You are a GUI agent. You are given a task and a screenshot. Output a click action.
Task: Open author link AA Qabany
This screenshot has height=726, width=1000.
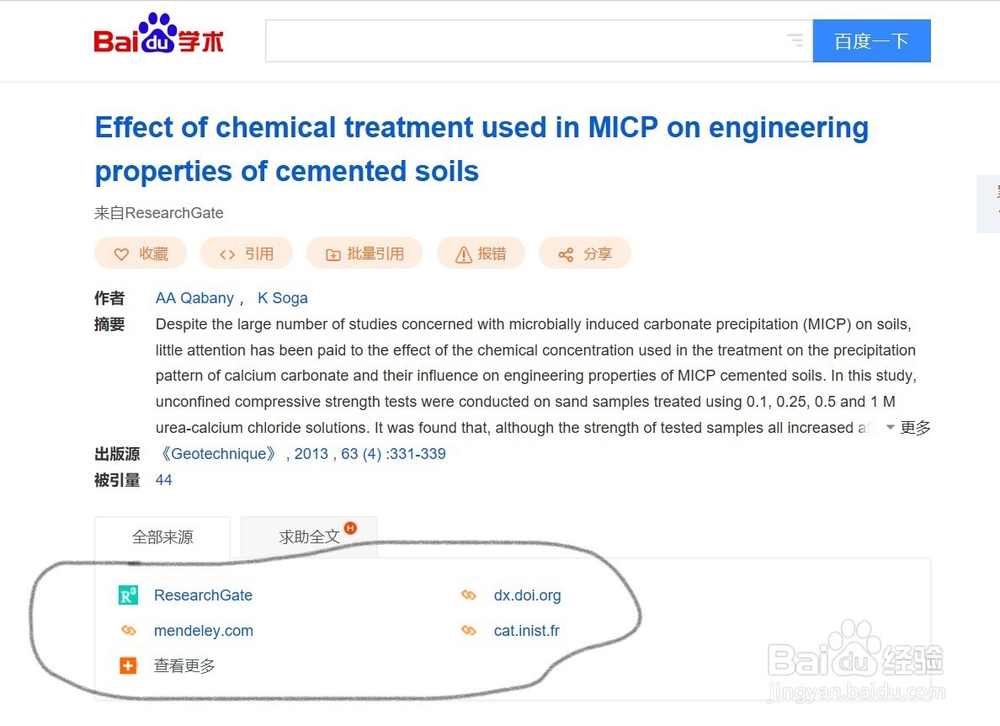(x=195, y=298)
